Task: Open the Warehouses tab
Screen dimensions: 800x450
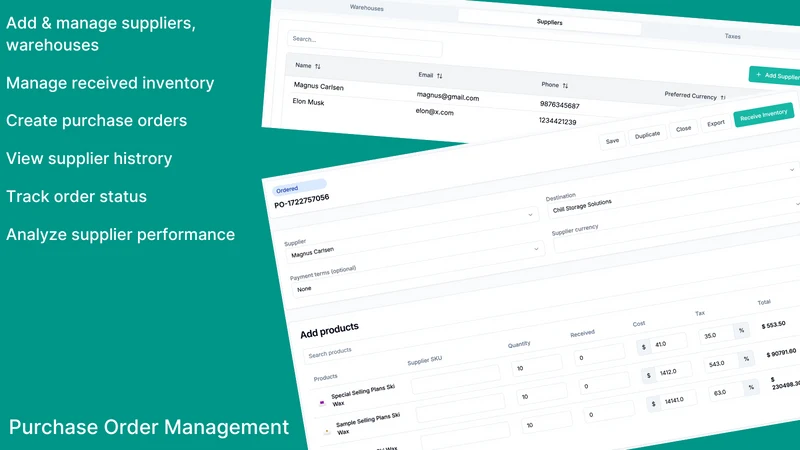Action: (366, 8)
